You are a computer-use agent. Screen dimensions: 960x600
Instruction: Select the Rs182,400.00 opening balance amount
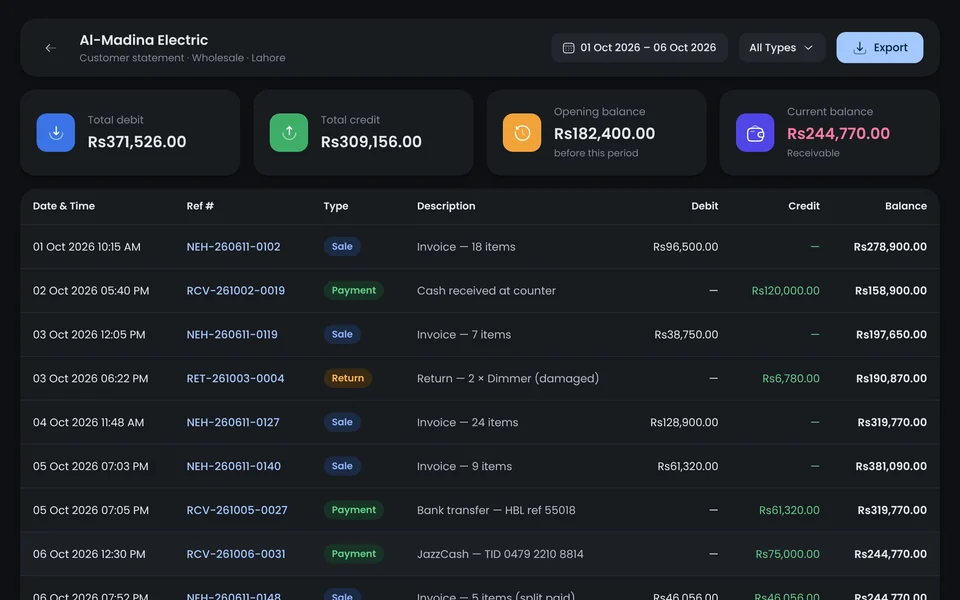pos(604,133)
